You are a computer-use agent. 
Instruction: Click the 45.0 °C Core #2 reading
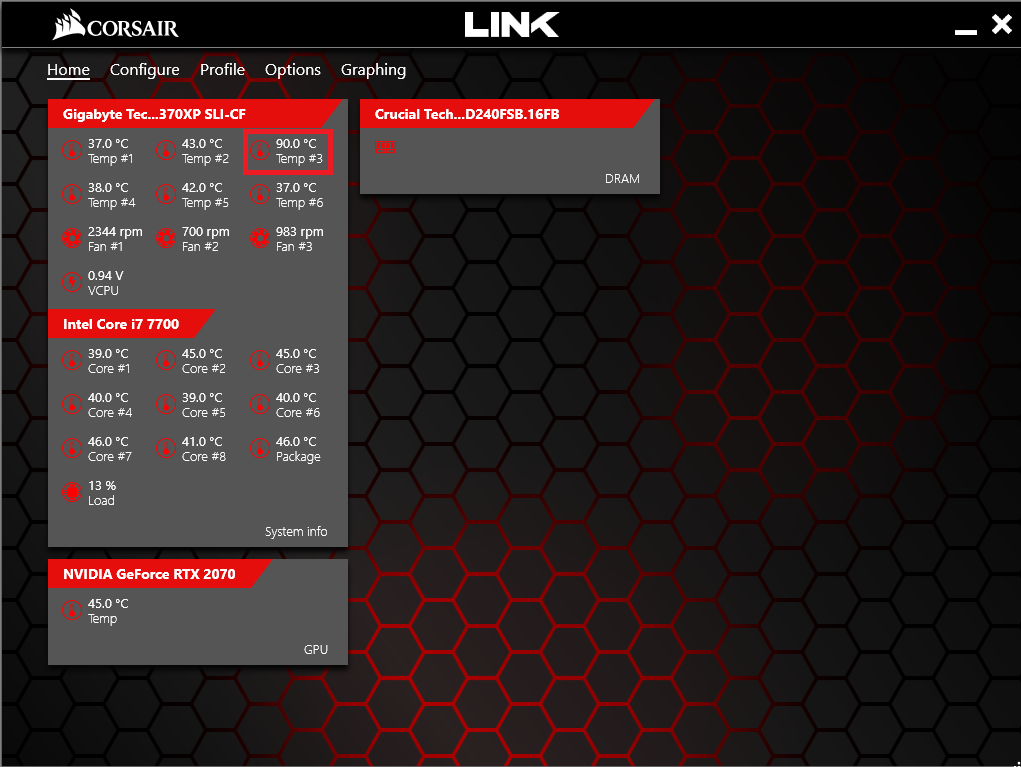202,354
